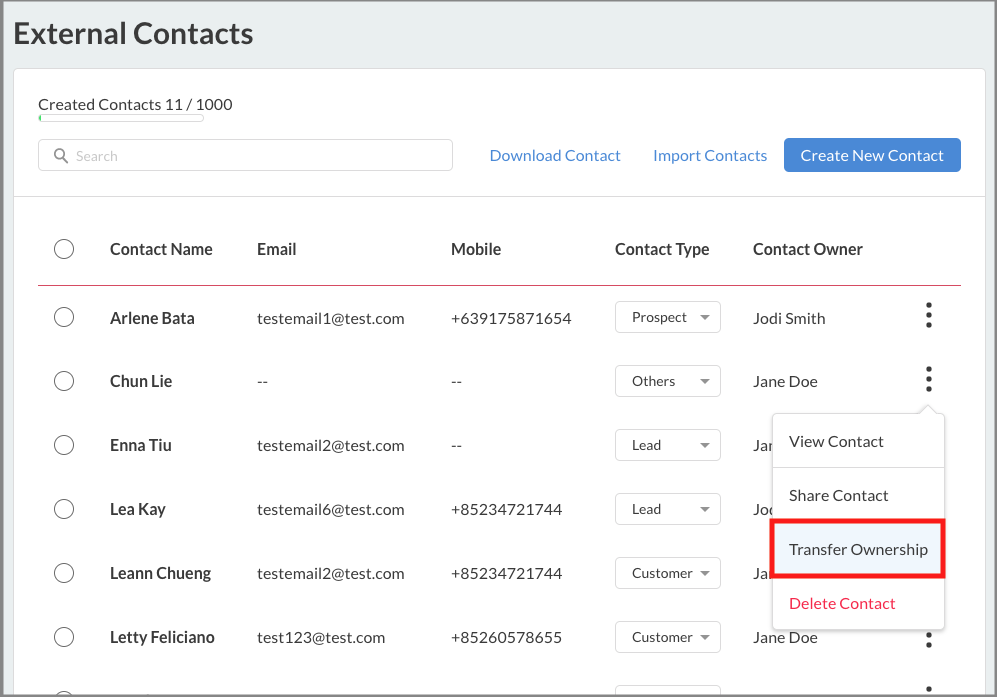997x697 pixels.
Task: Click the email testemail1@test.com
Action: [x=331, y=319]
